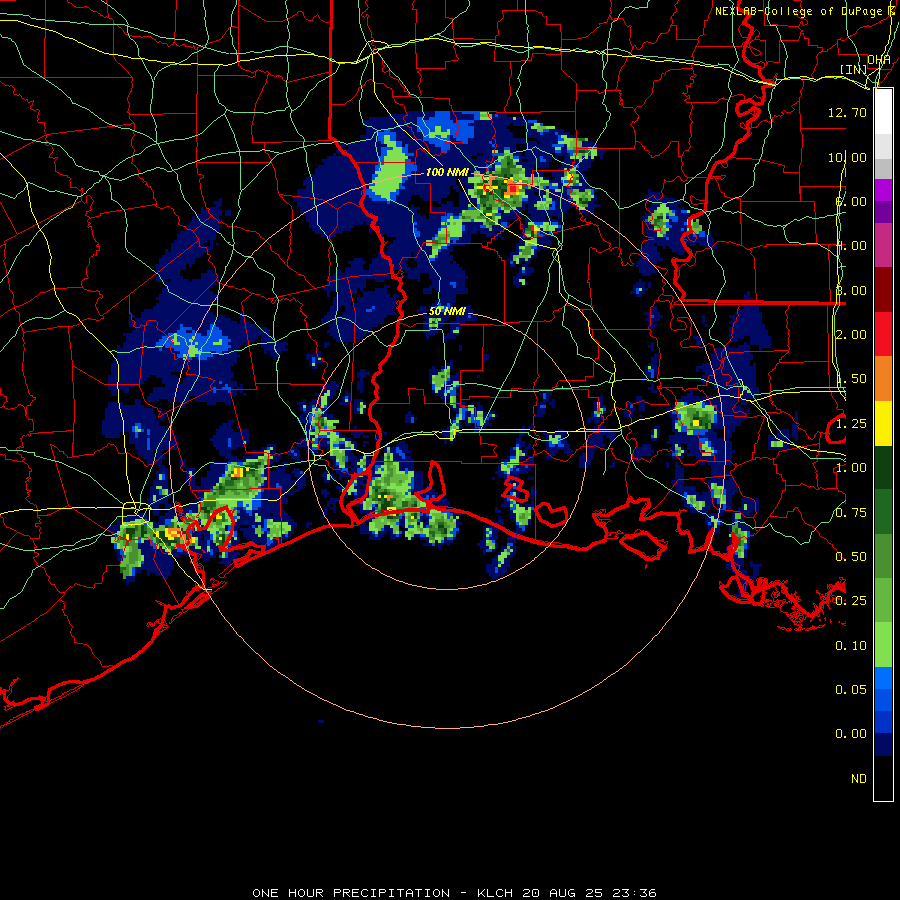The image size is (900, 900).
Task: Click the 1.25 legend value
Action: 851,424
